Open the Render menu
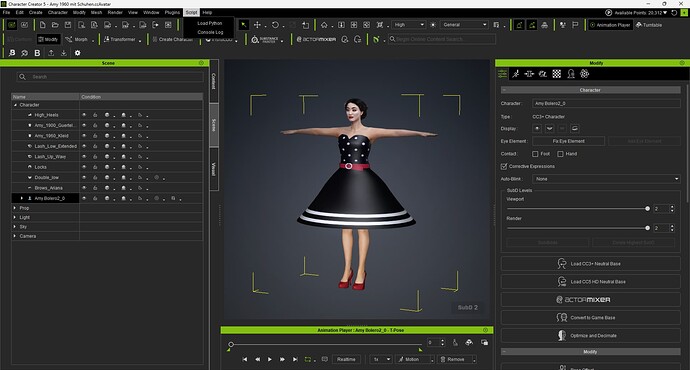Screen dimensions: 690x370 [x=115, y=12]
